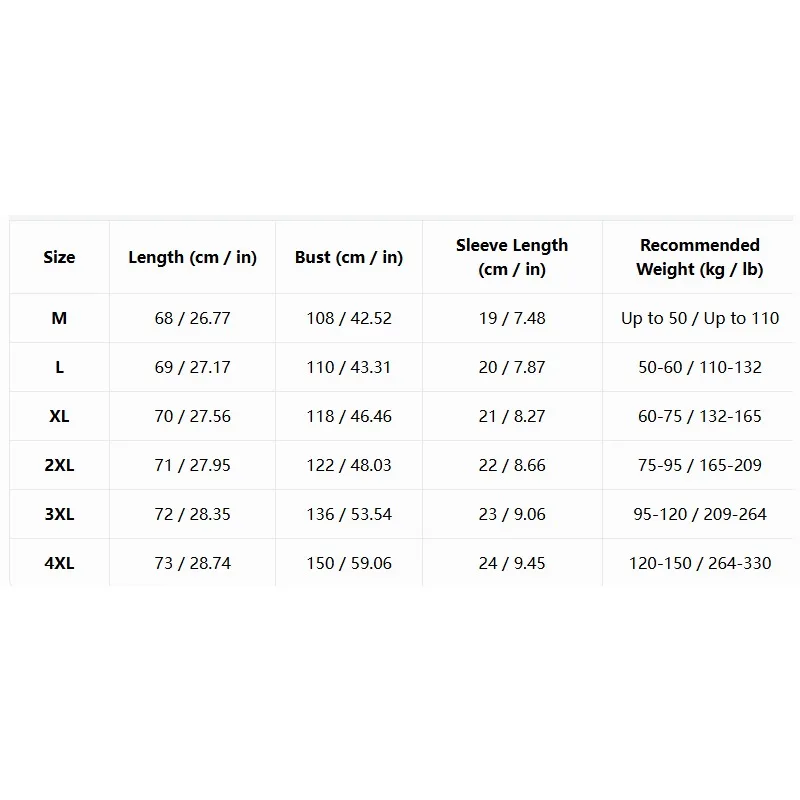Click the Recommended Weight column header
Viewport: 800px width, 800px height.
pyautogui.click(x=699, y=257)
